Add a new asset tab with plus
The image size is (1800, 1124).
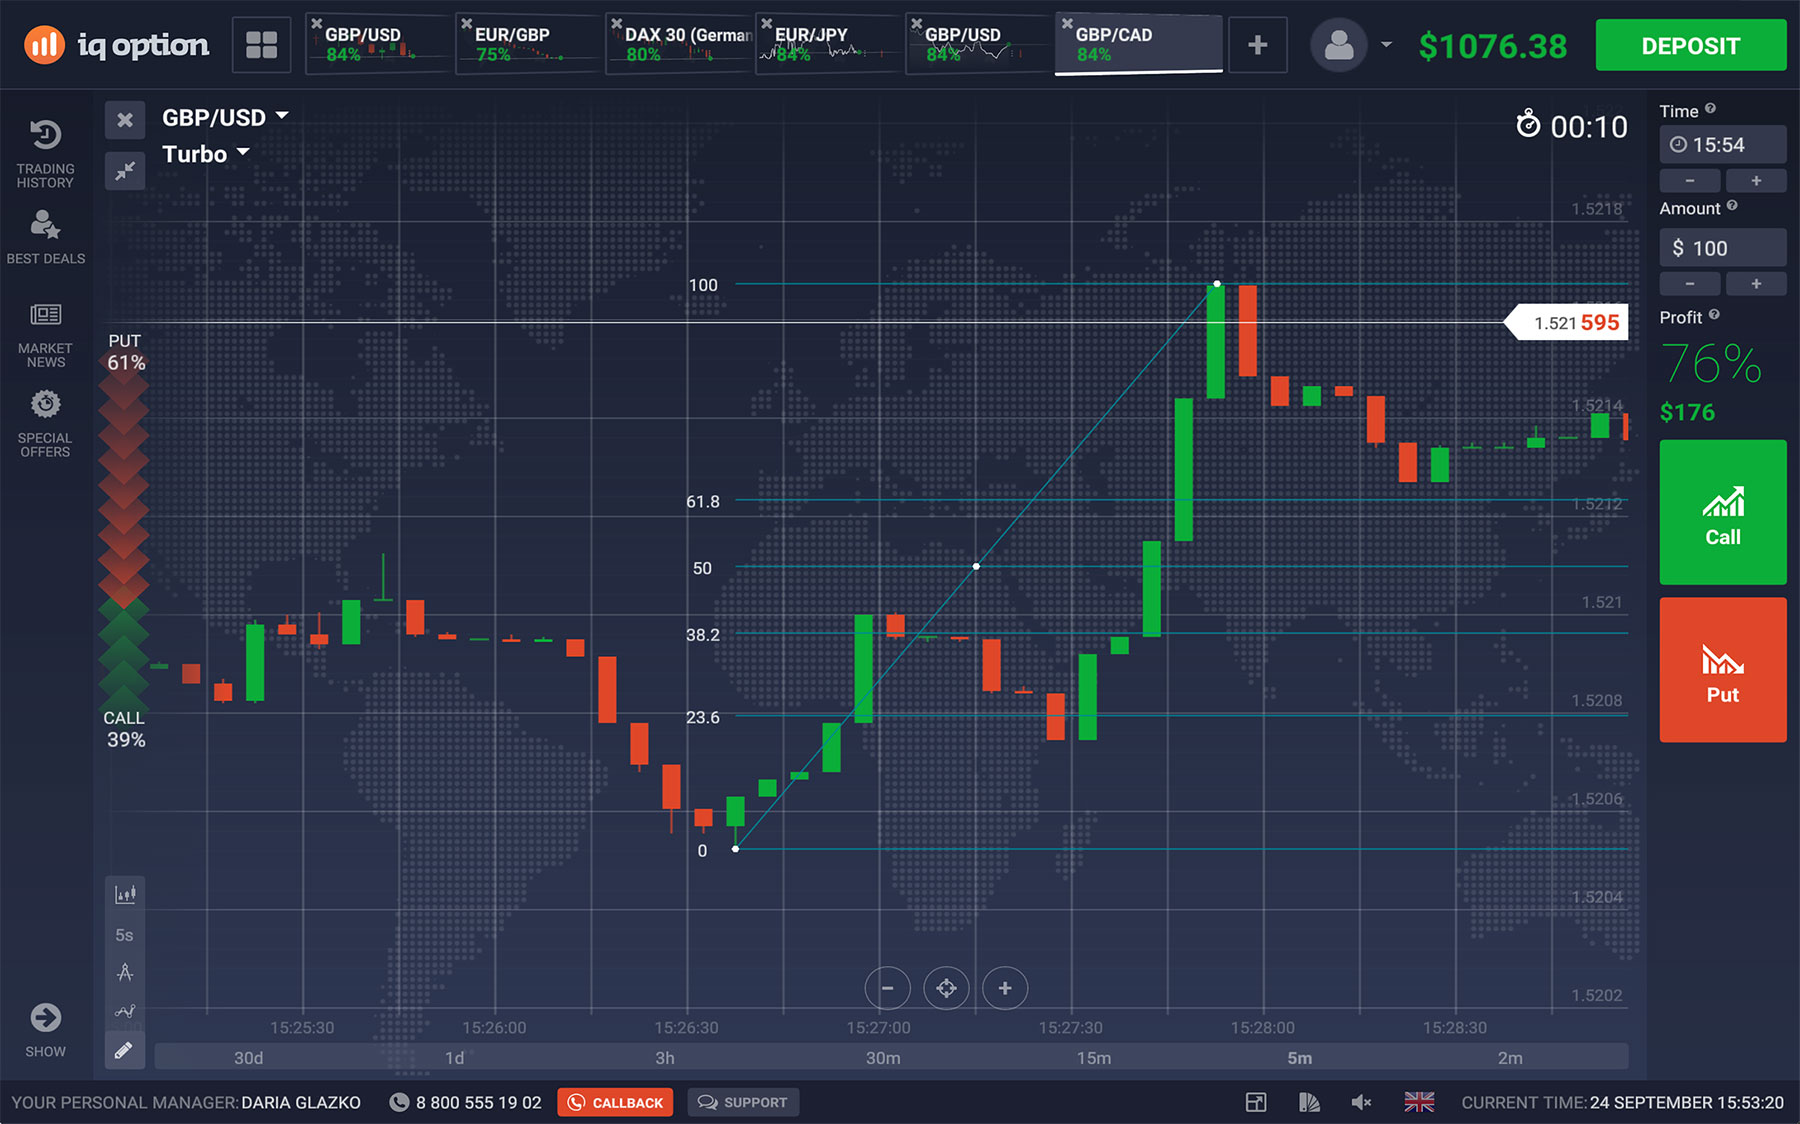1258,45
